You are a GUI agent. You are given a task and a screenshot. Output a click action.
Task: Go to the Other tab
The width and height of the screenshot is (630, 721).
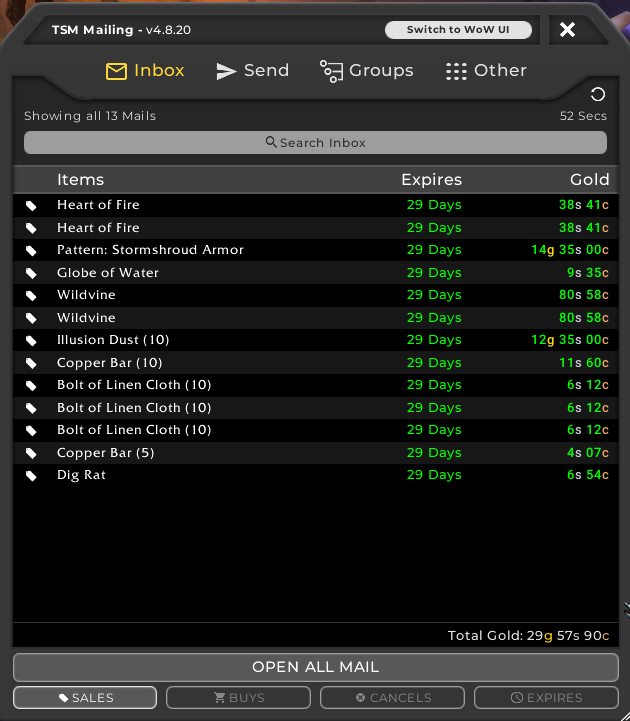486,71
